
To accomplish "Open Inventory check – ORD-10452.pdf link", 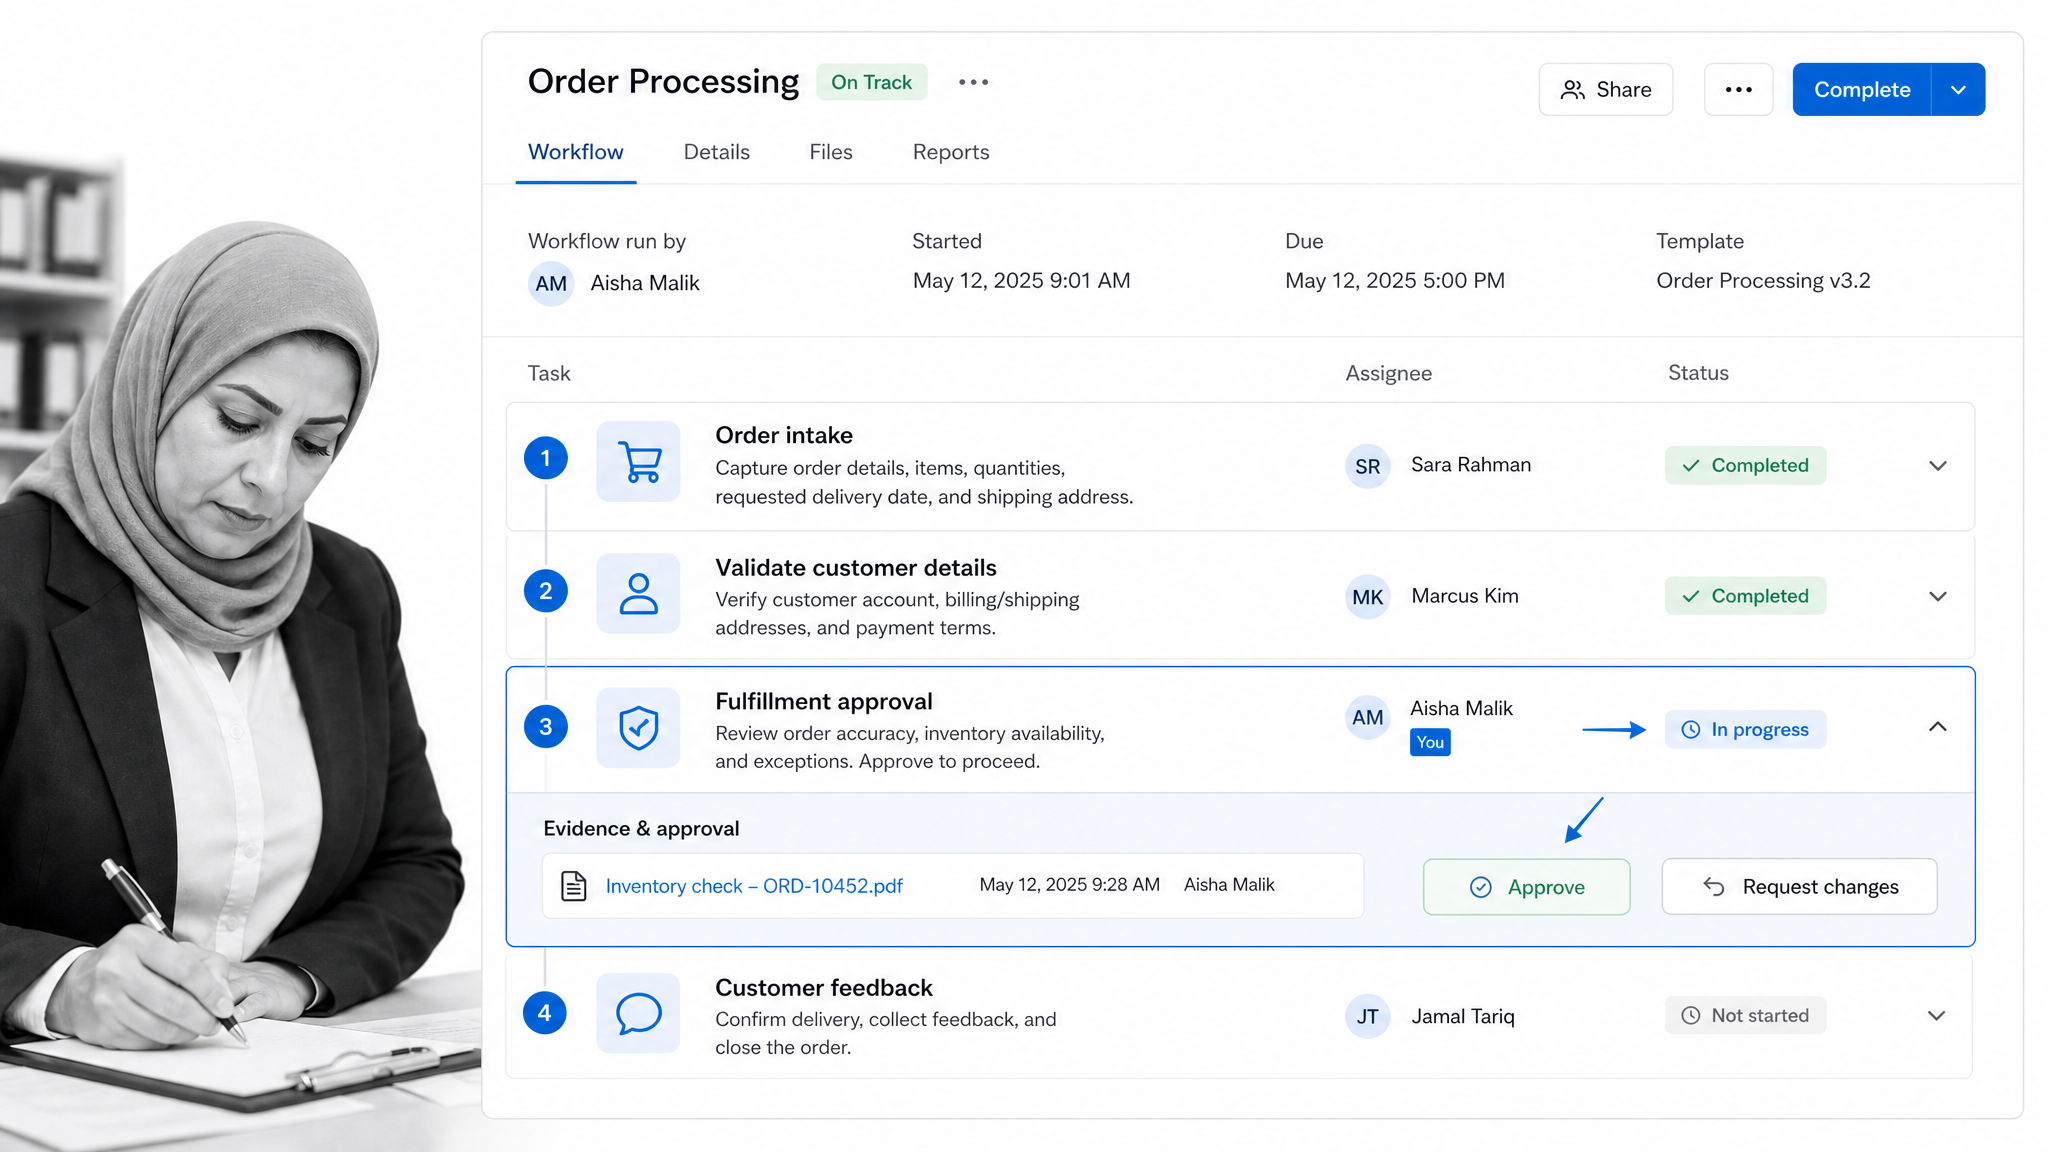I will tap(754, 886).
